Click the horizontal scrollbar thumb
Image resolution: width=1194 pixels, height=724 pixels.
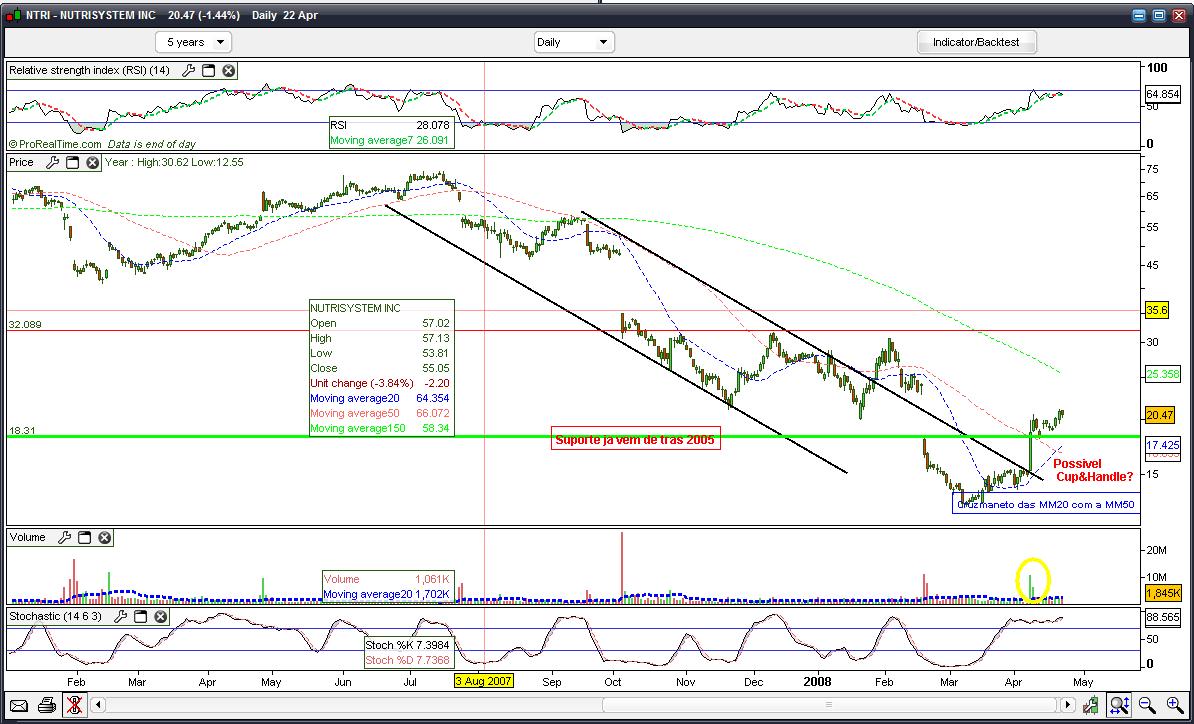point(828,705)
